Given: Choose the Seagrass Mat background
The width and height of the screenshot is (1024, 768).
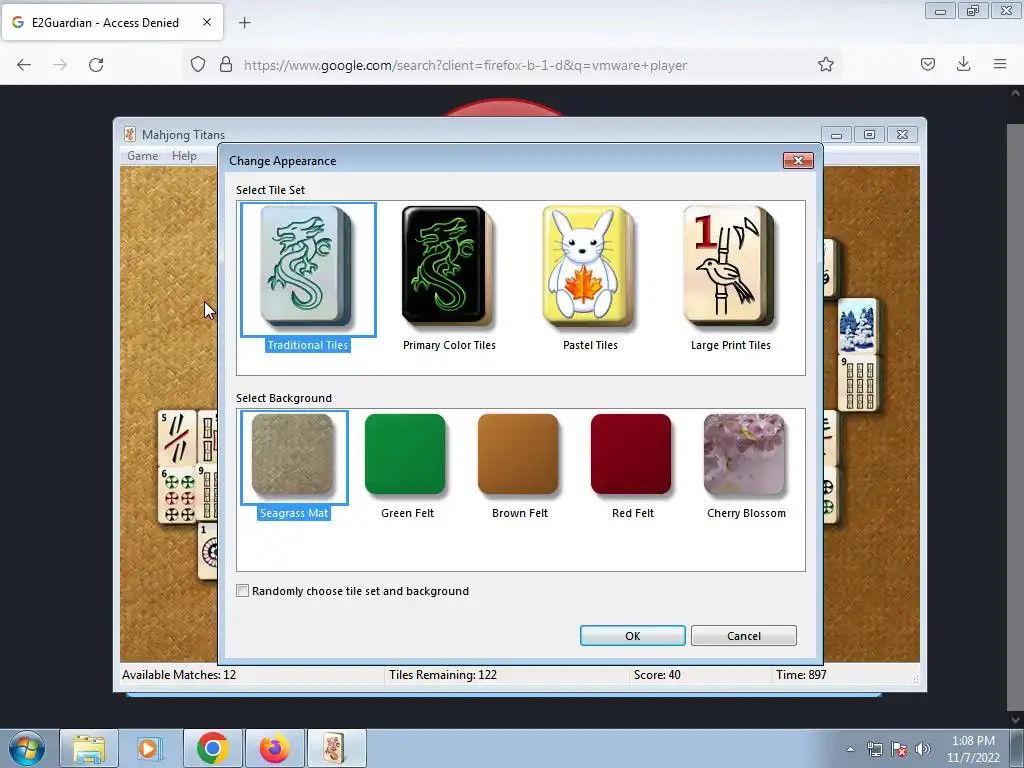Looking at the screenshot, I should [x=294, y=456].
